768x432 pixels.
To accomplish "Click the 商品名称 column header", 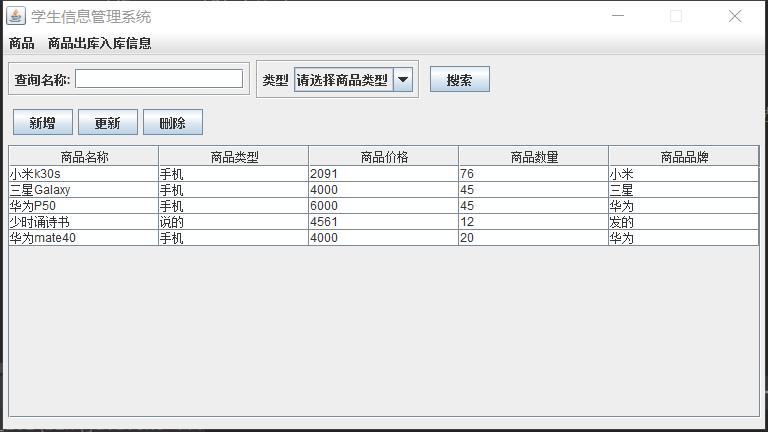I will pyautogui.click(x=84, y=156).
